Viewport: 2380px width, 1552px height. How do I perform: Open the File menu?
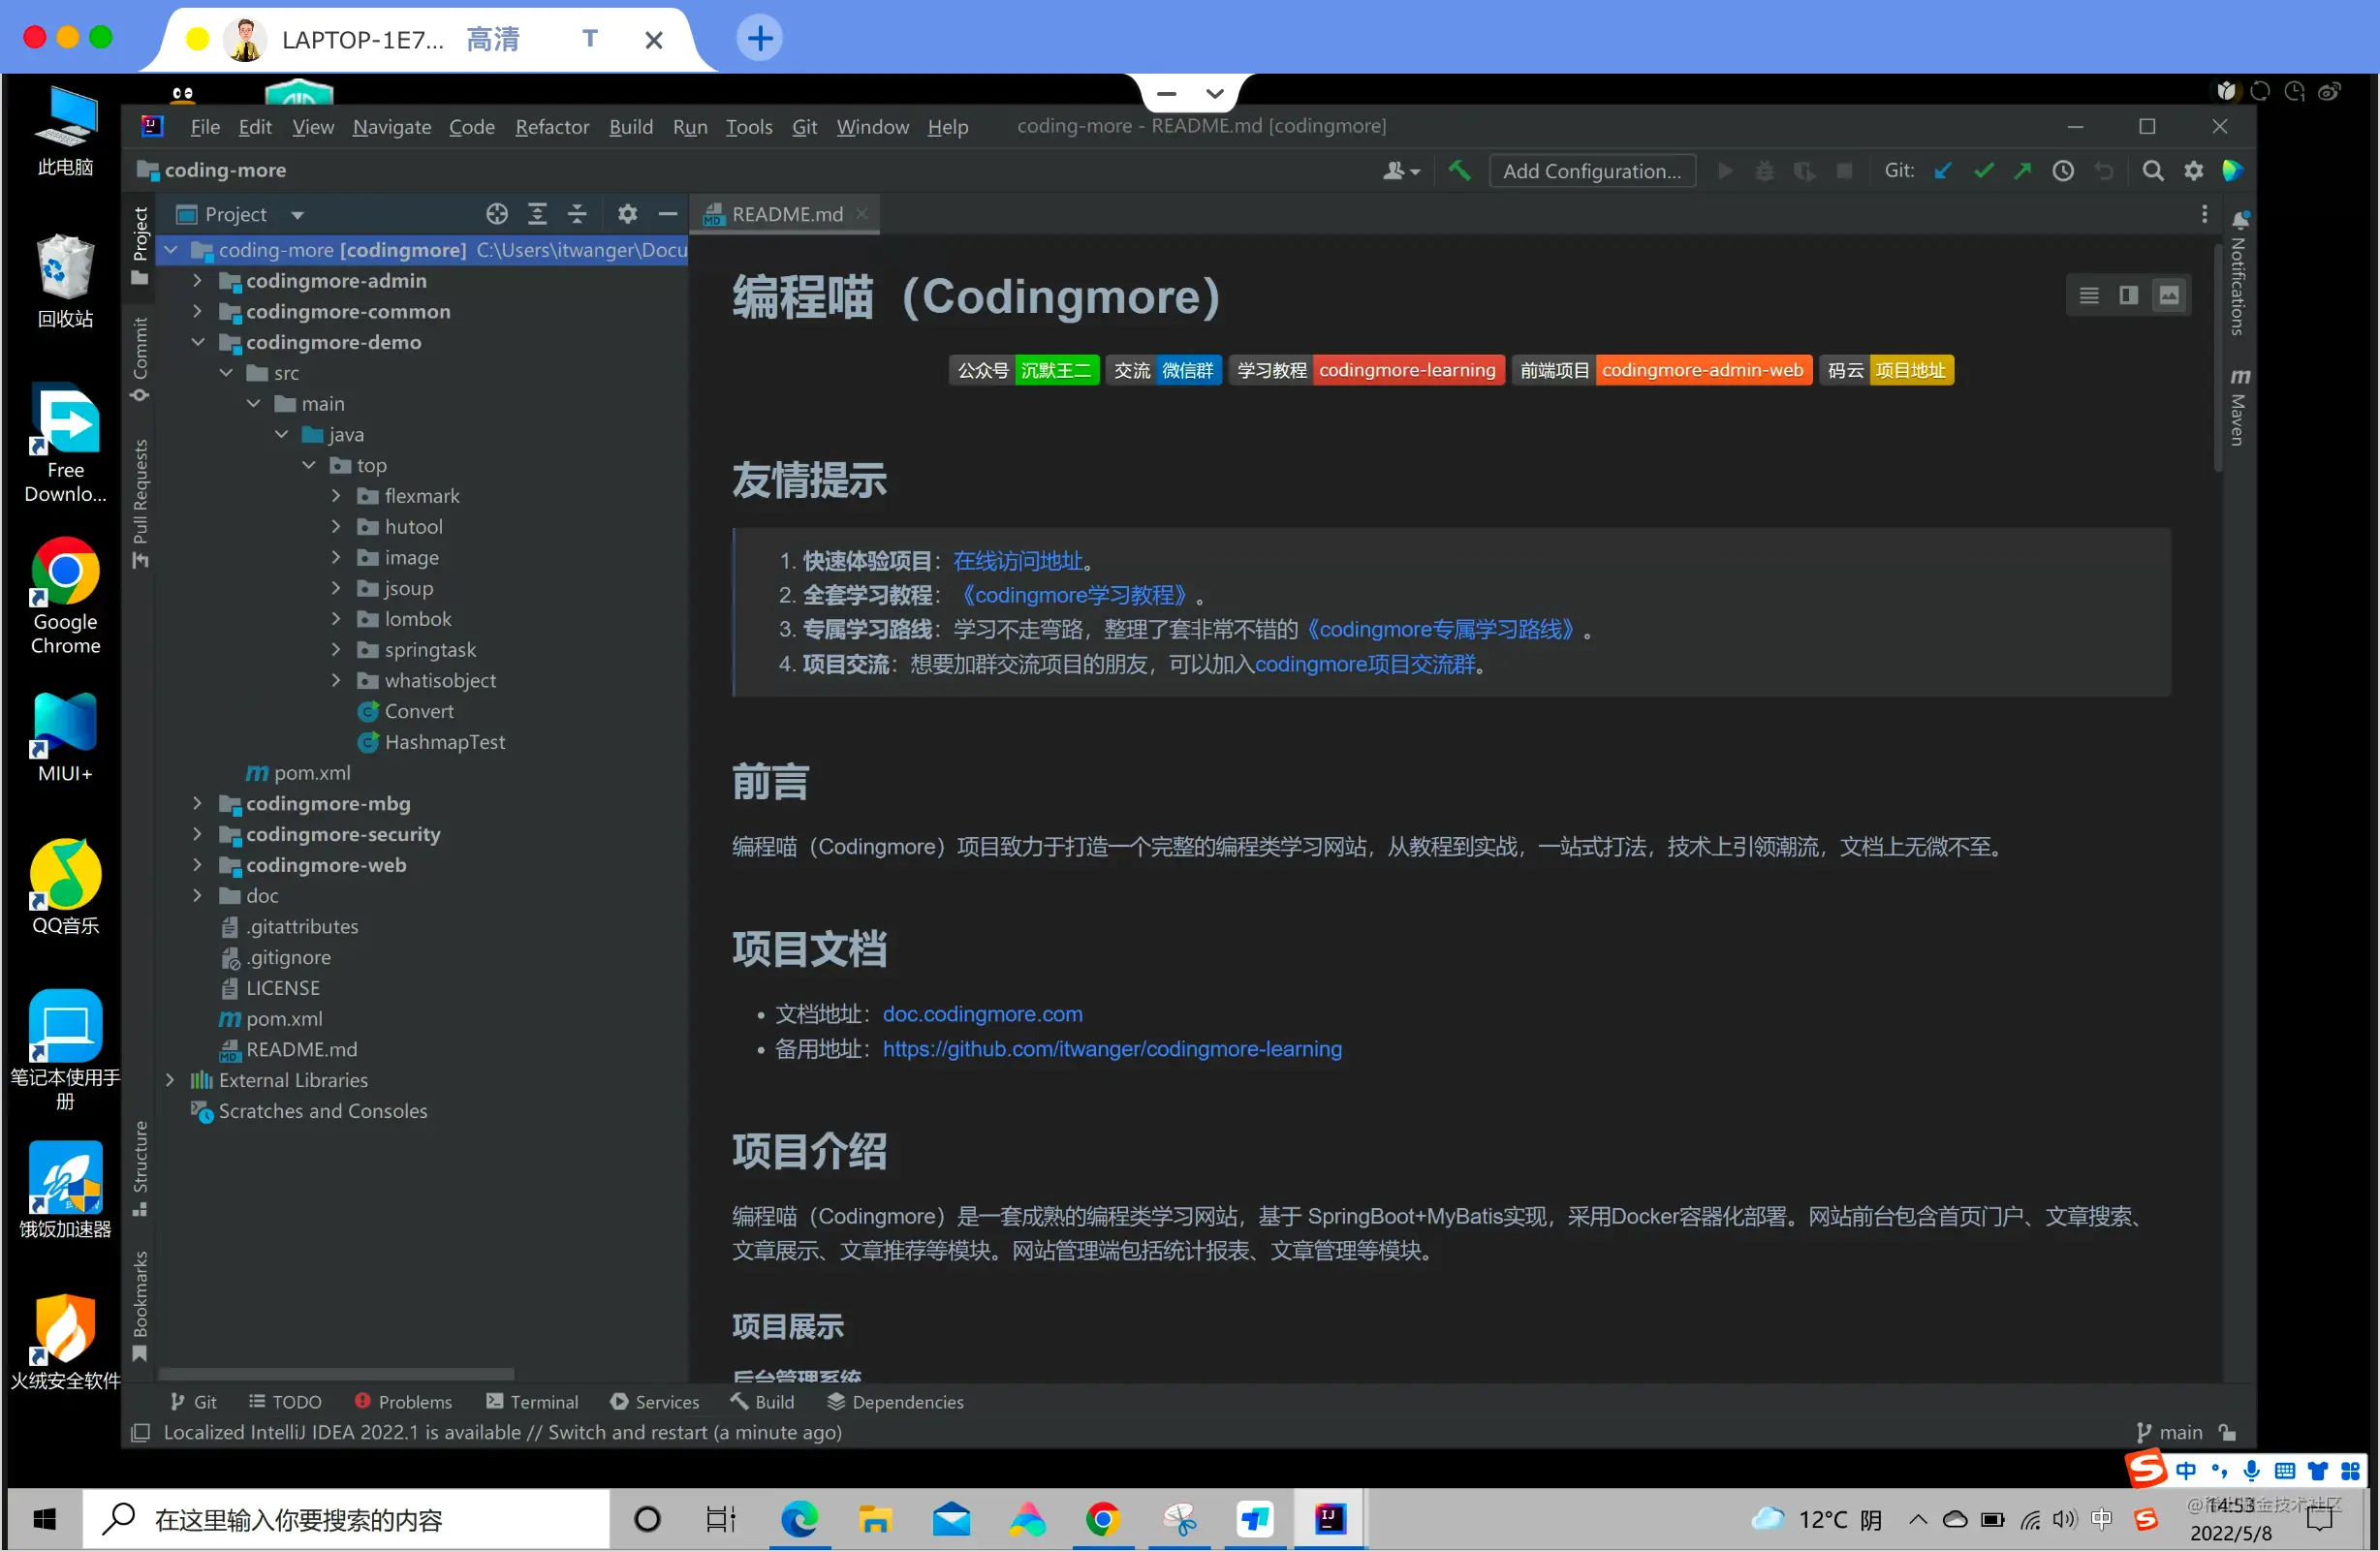tap(205, 127)
